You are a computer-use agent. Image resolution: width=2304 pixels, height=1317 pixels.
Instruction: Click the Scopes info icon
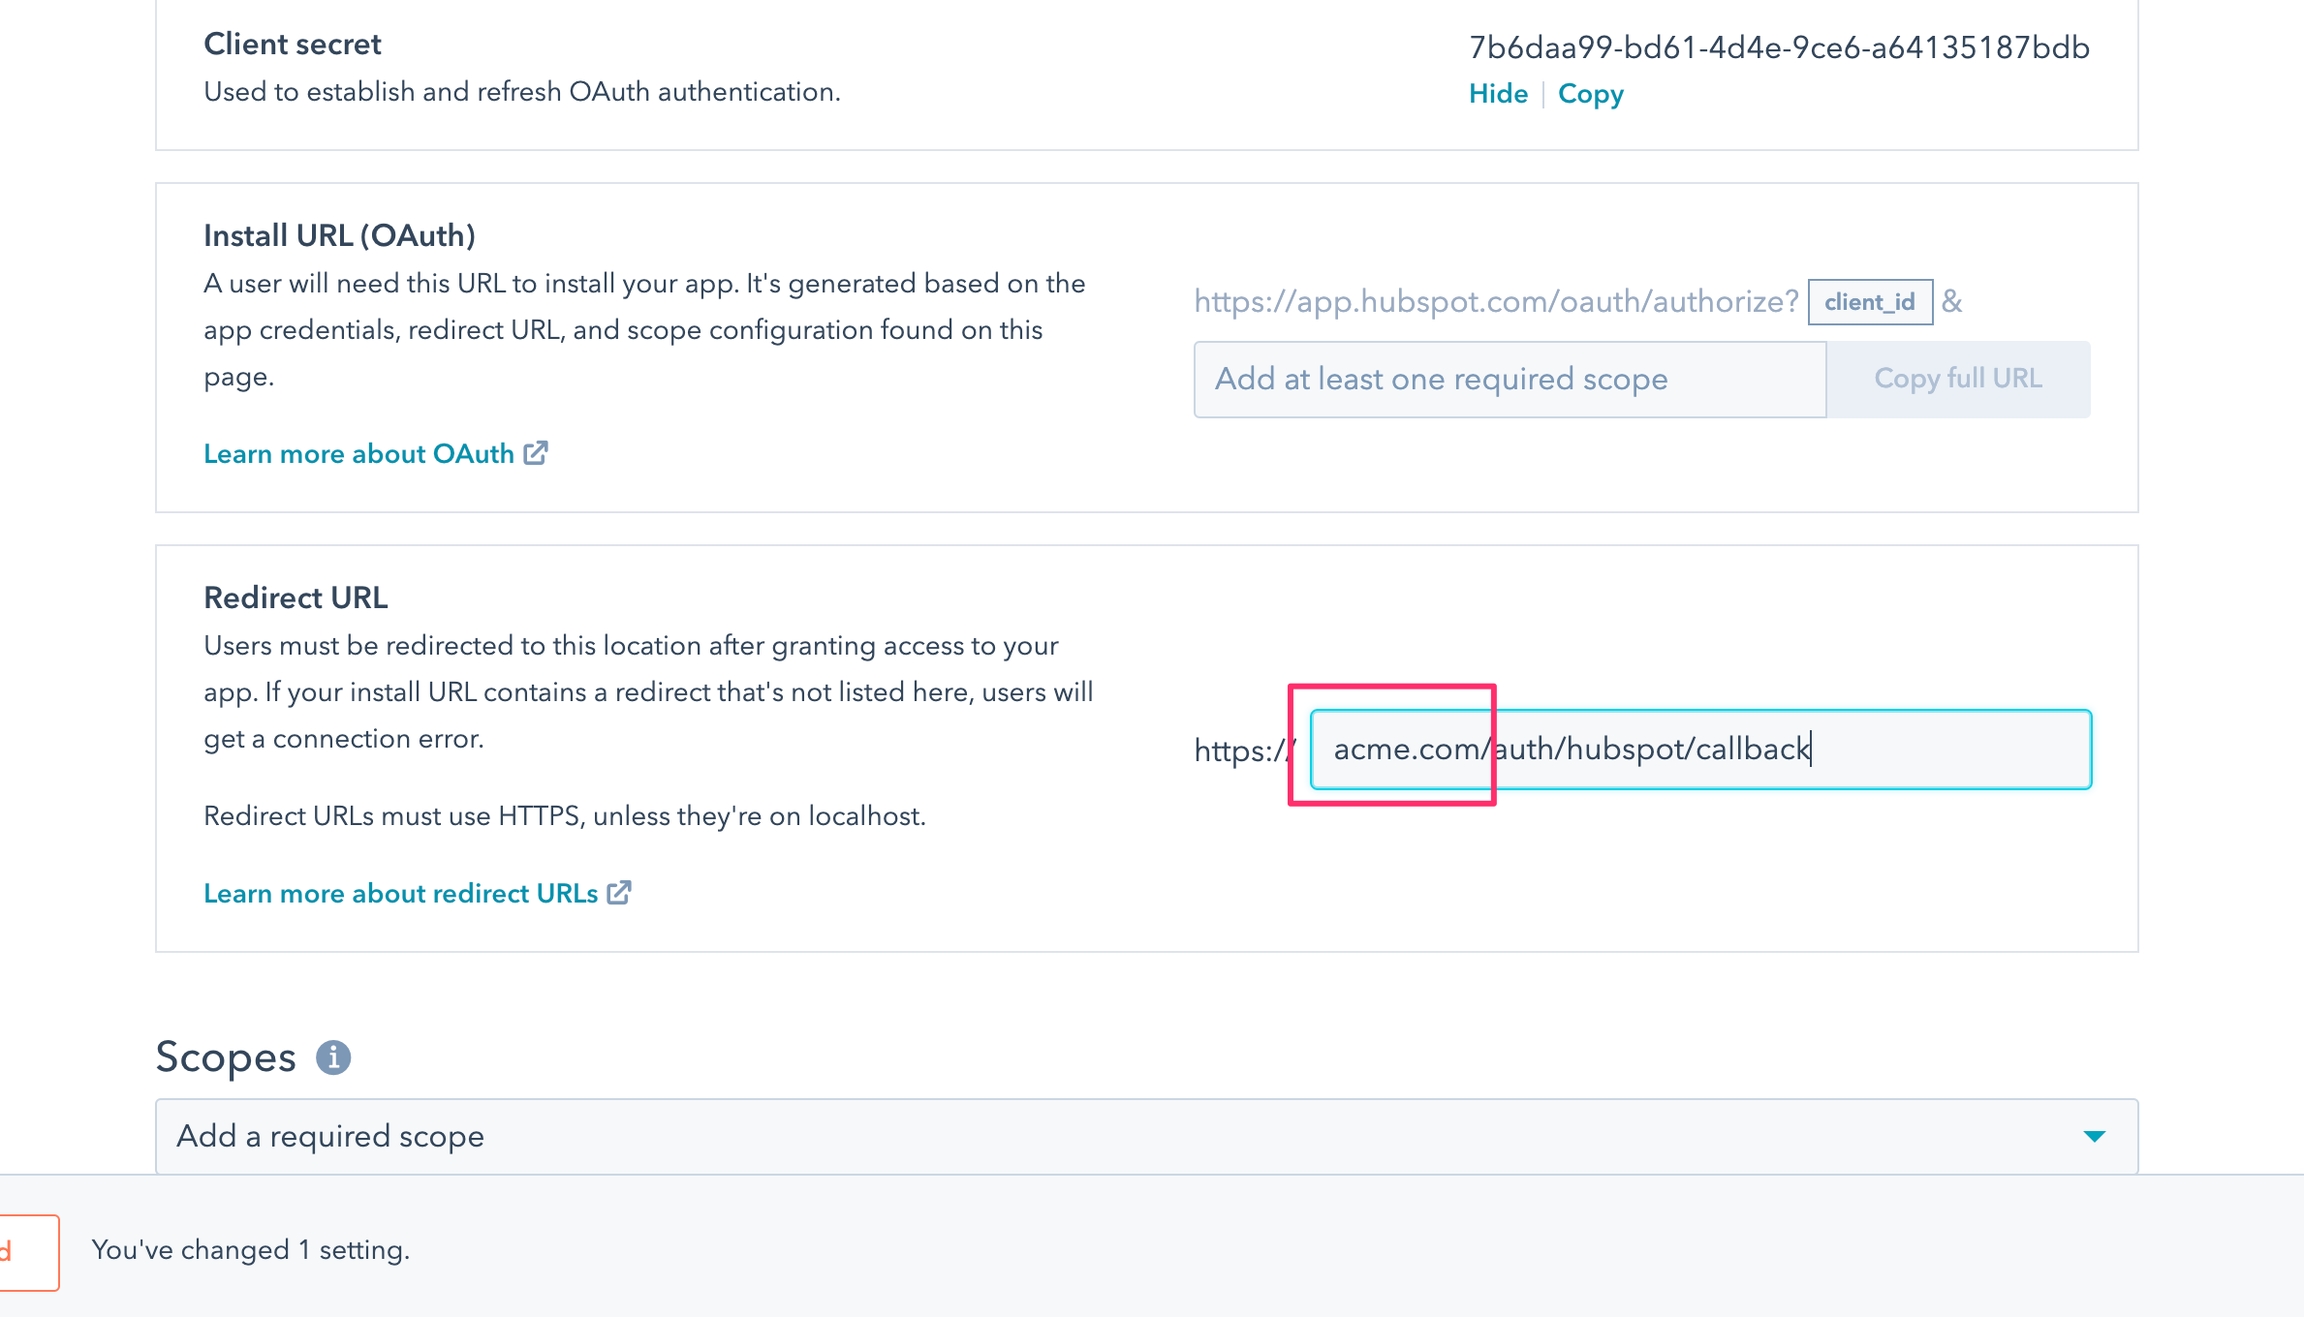(x=333, y=1057)
